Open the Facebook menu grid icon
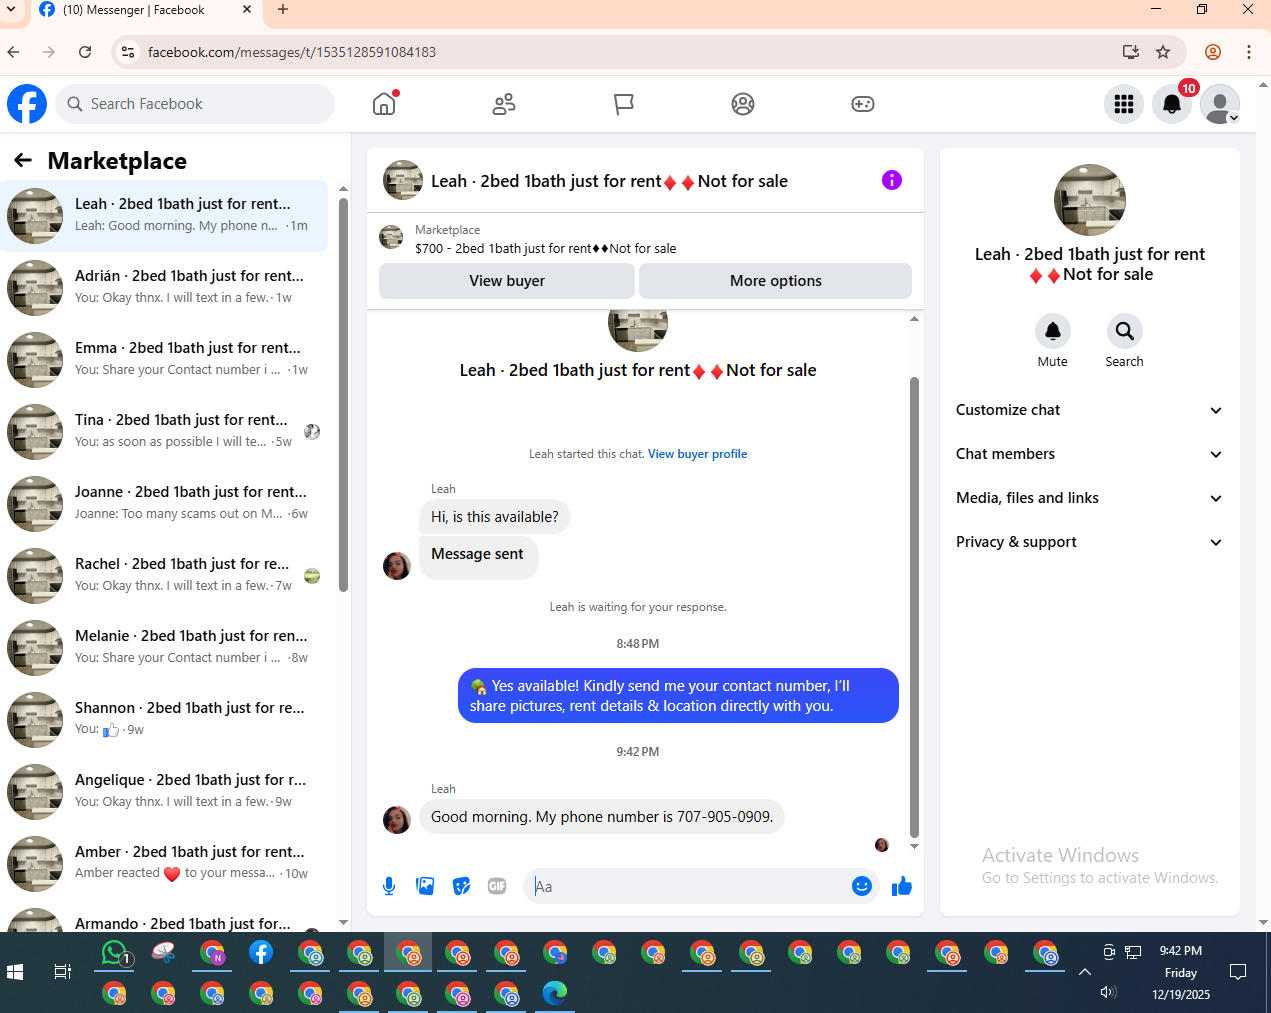 coord(1124,104)
